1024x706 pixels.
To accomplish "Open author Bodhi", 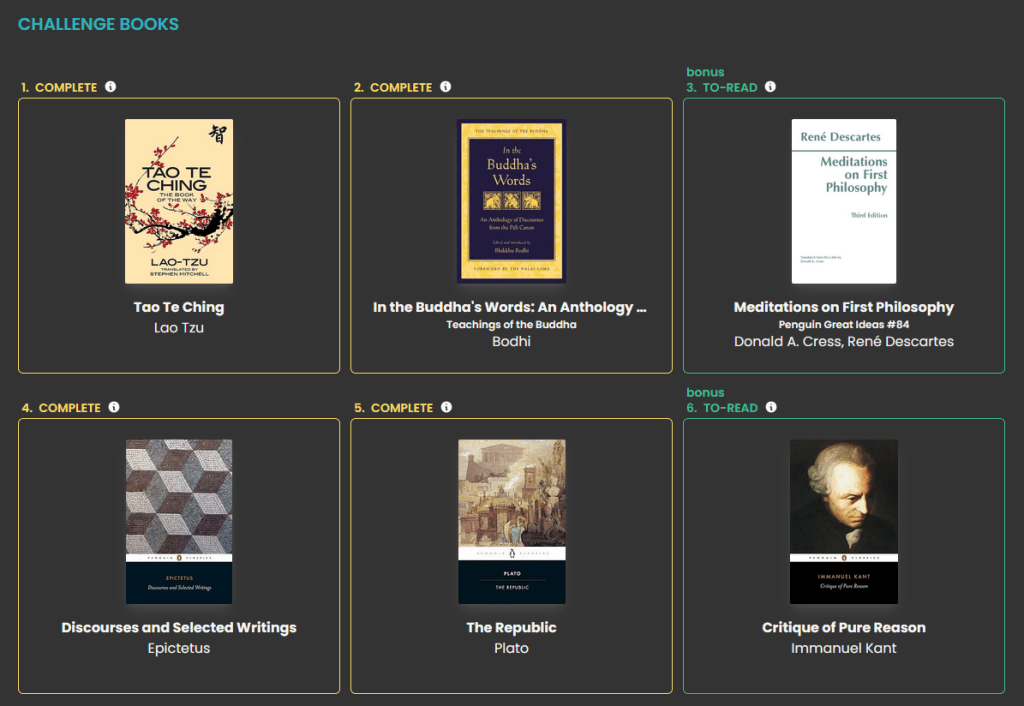I will coord(511,341).
